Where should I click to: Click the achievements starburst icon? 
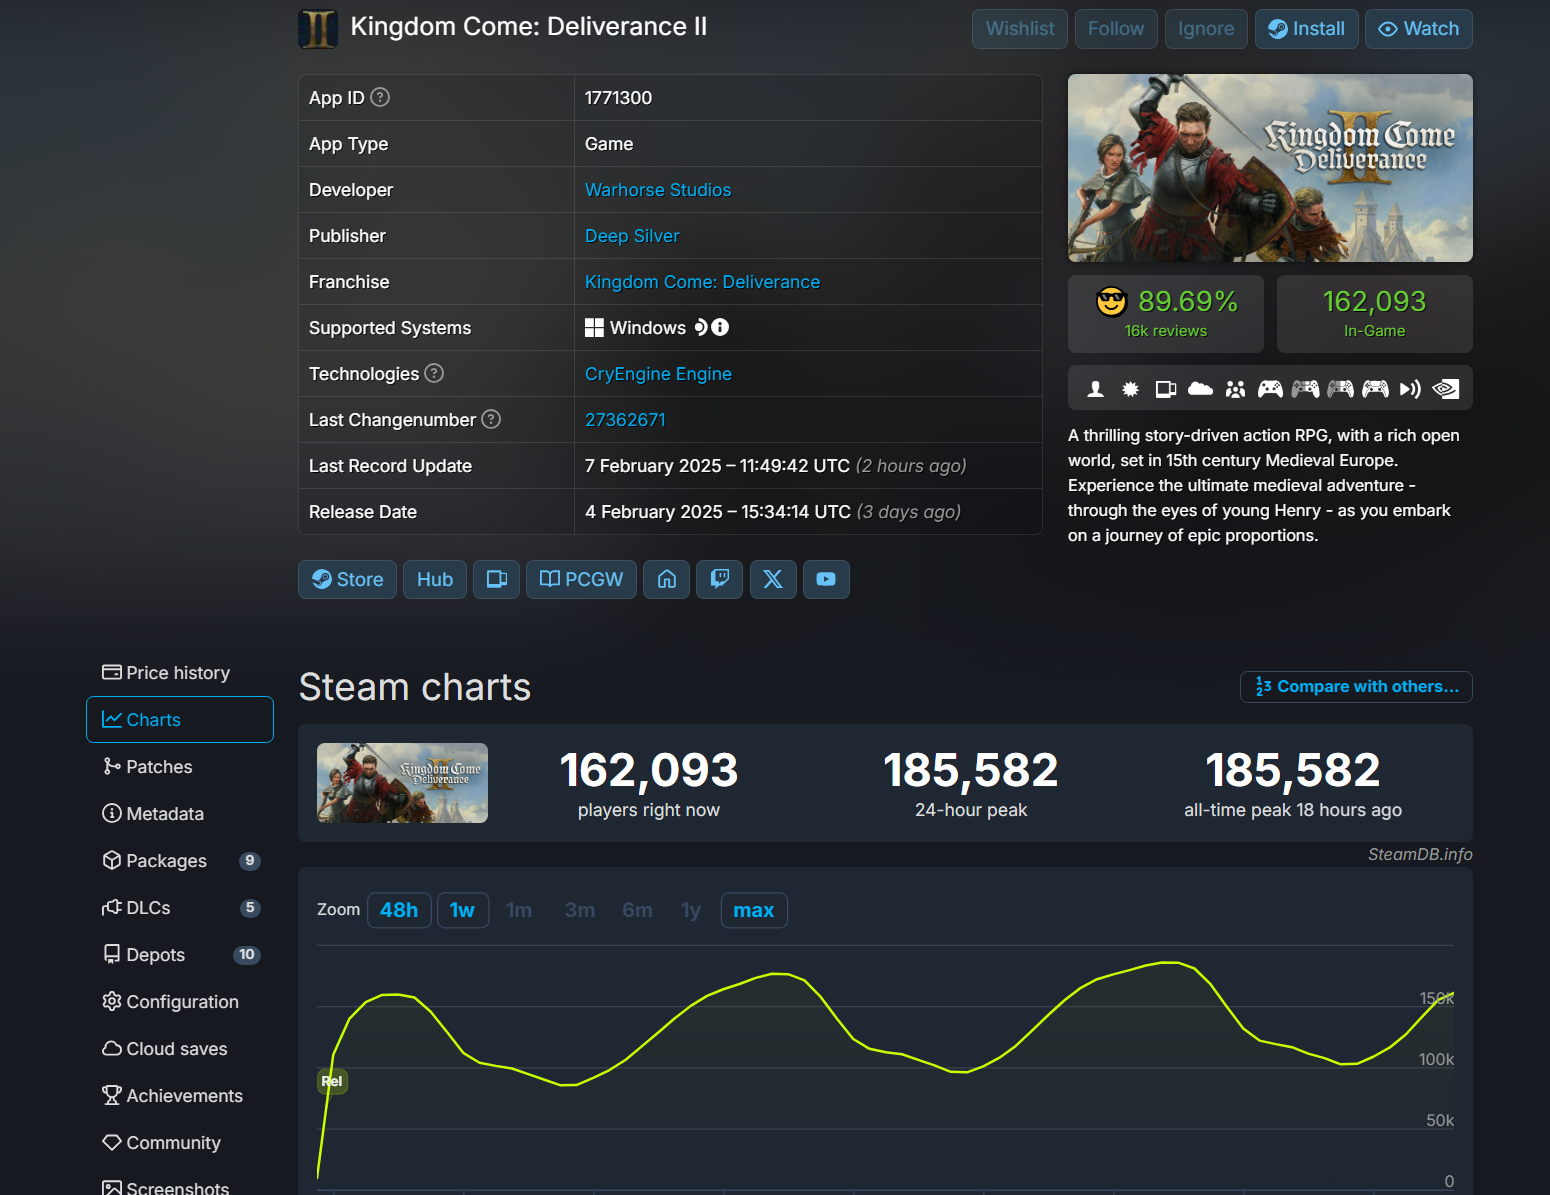coord(1131,389)
